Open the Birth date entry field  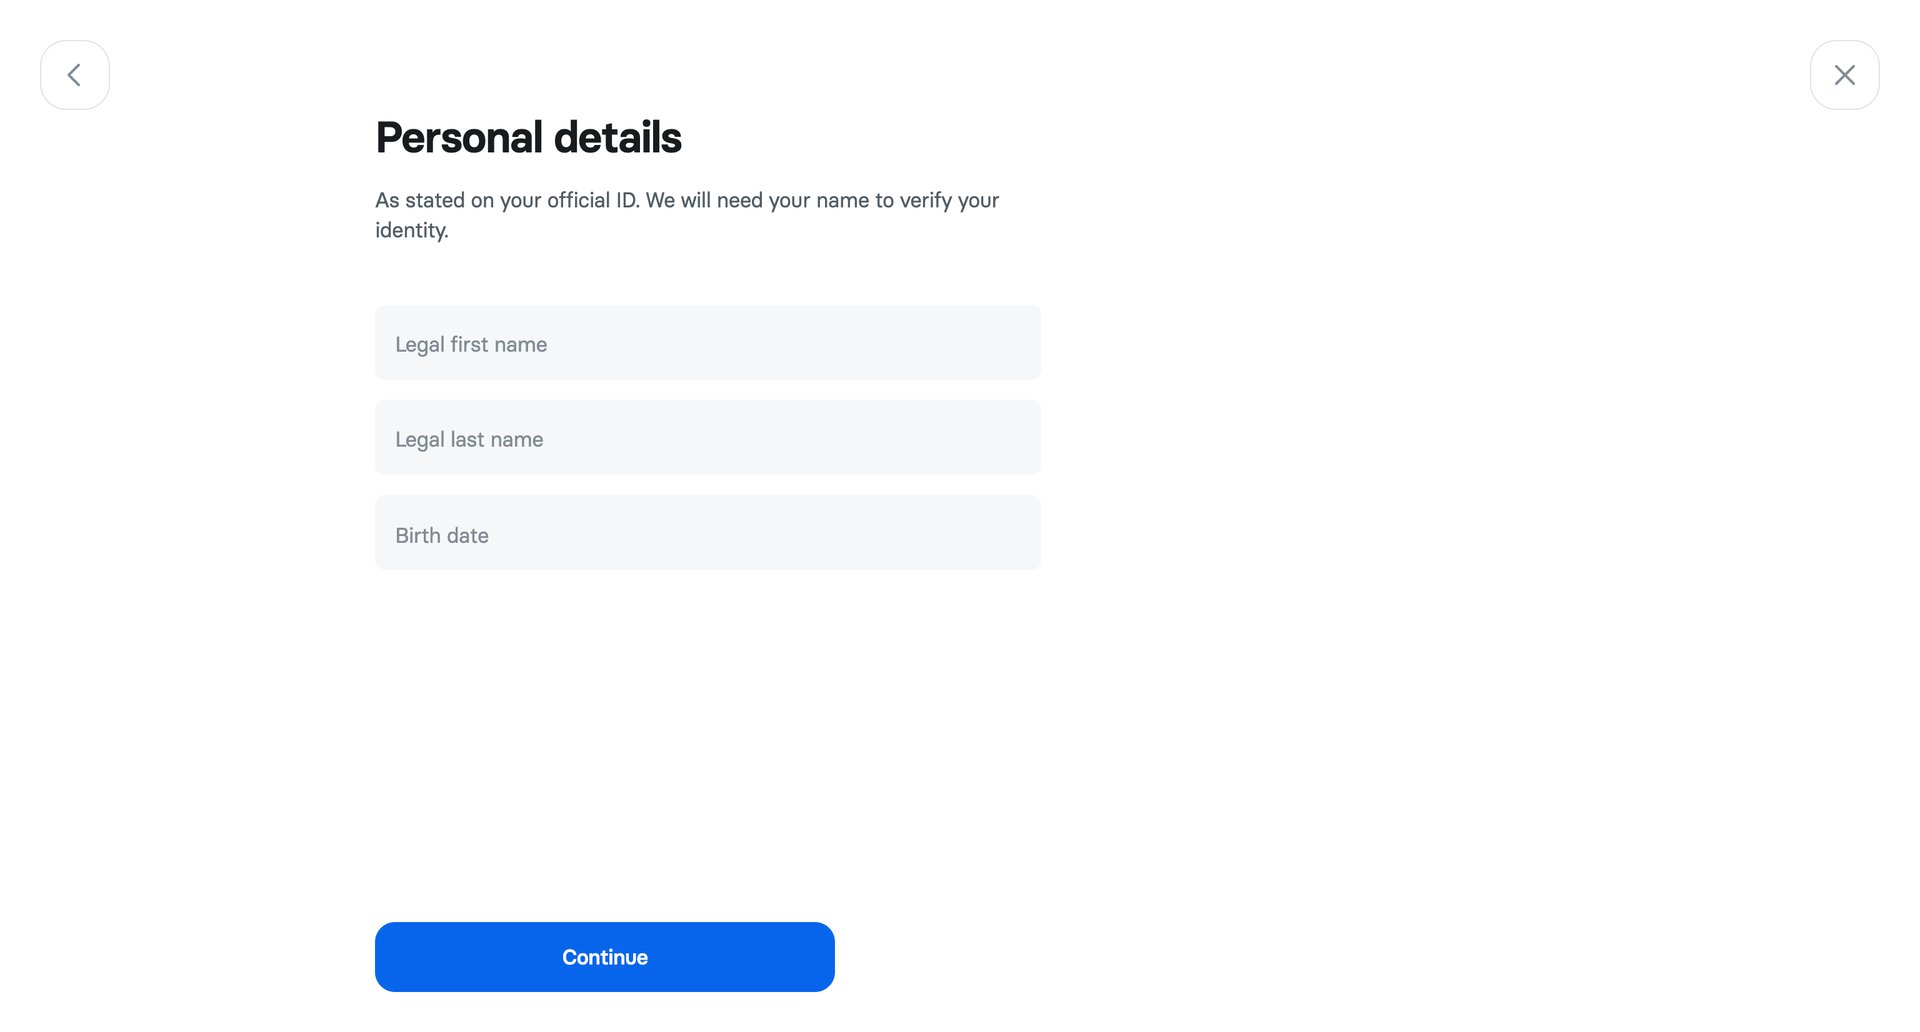tap(707, 532)
